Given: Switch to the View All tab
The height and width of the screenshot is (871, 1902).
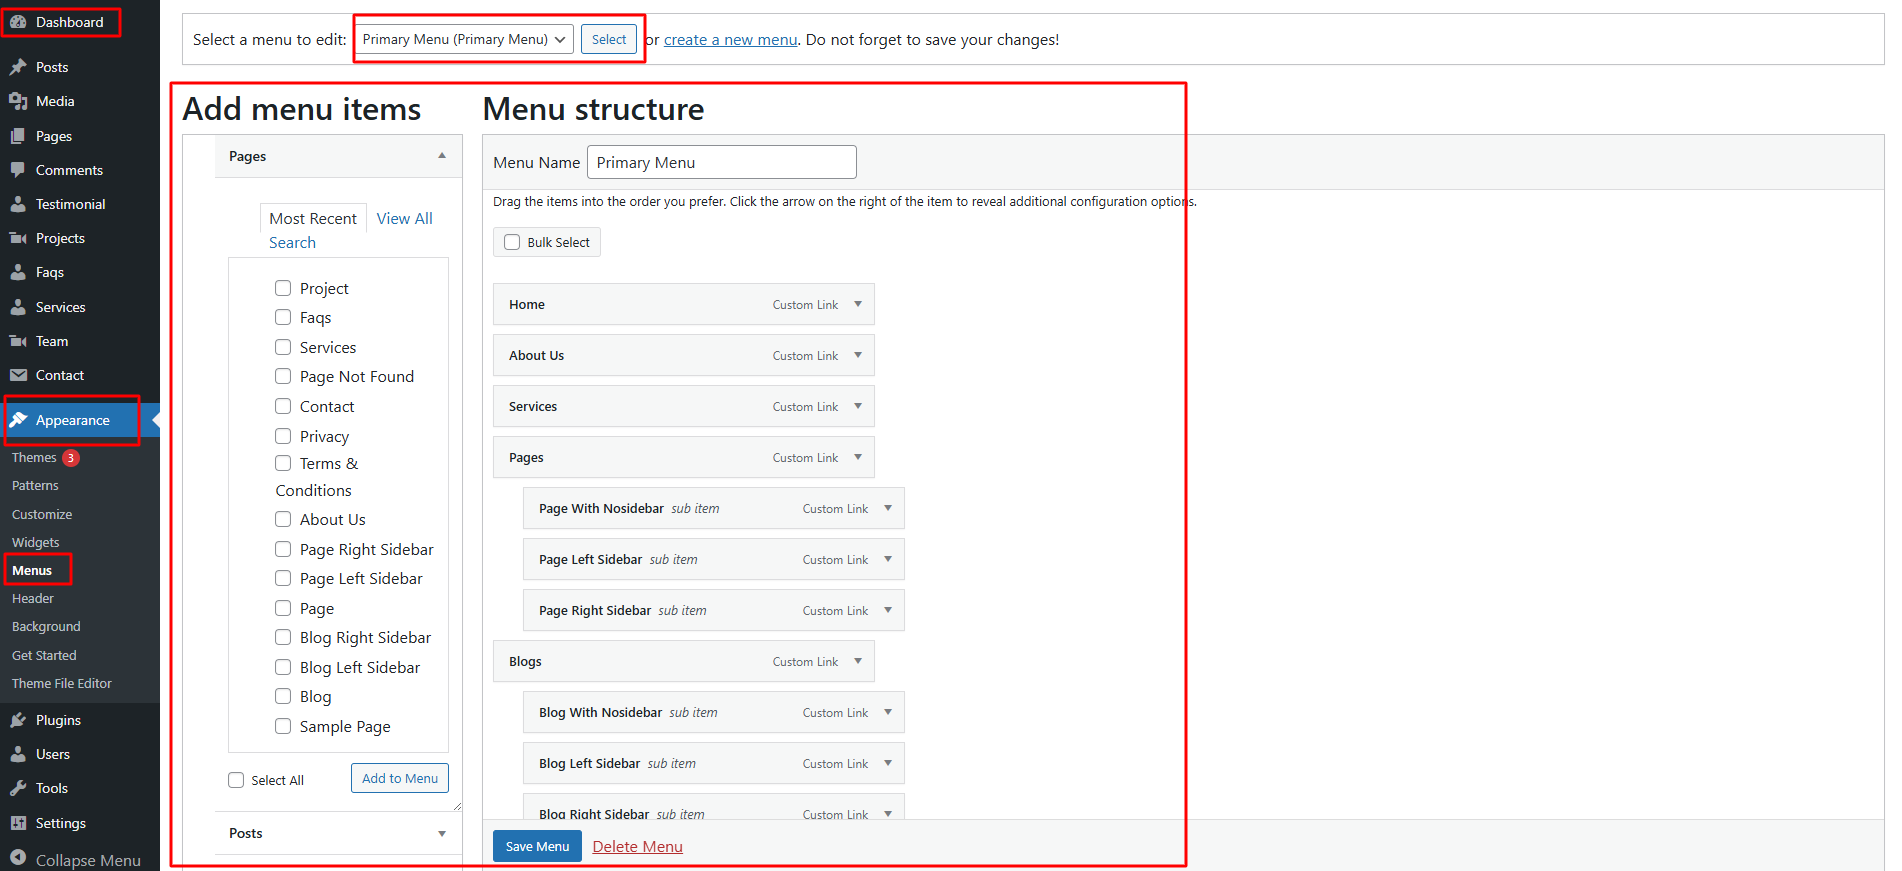Looking at the screenshot, I should point(404,218).
